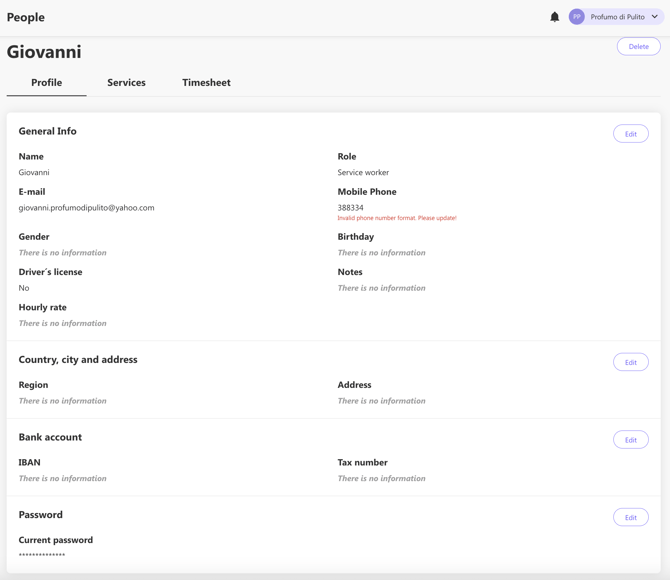The image size is (670, 580).
Task: Switch to the Profile tab
Action: click(x=47, y=82)
